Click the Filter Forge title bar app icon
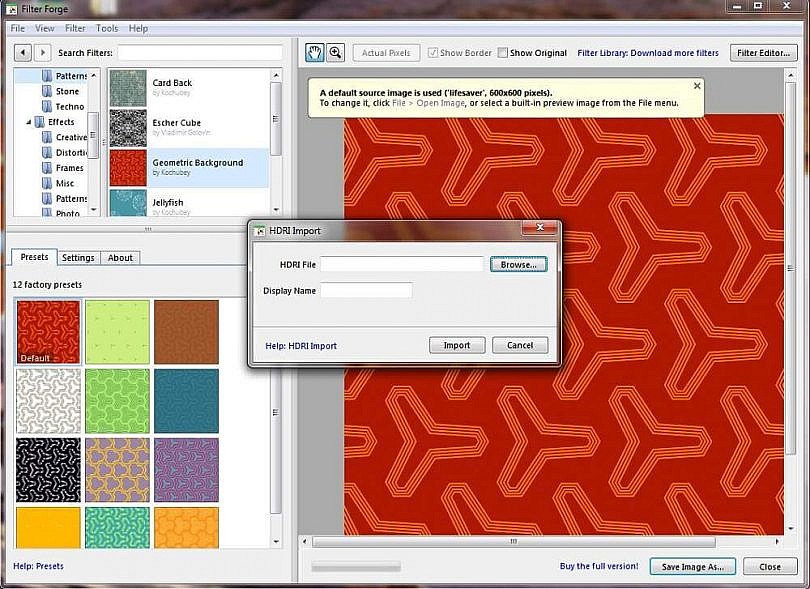The width and height of the screenshot is (810, 589). click(11, 9)
